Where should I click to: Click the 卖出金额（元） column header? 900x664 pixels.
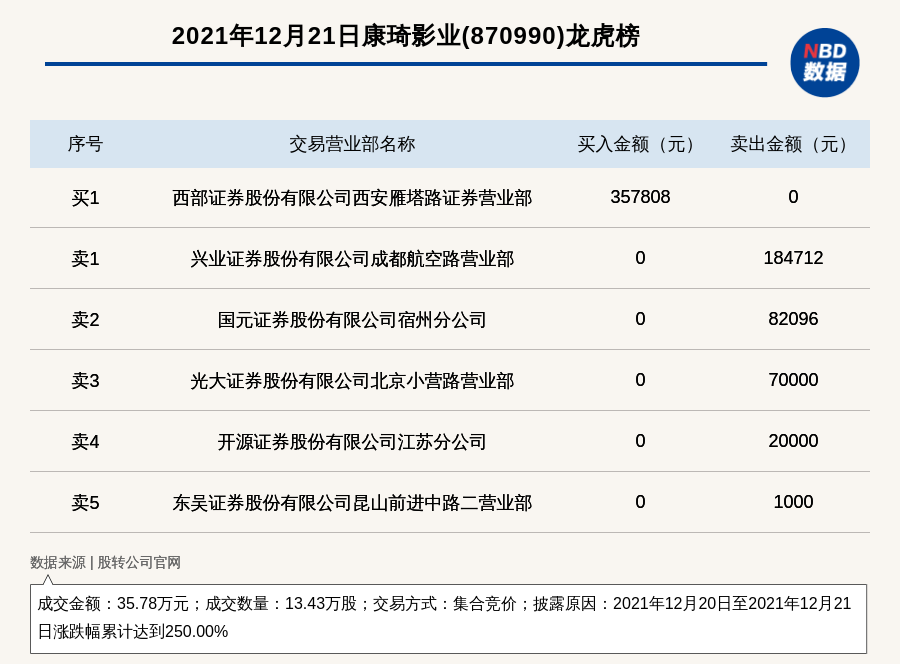[x=792, y=144]
